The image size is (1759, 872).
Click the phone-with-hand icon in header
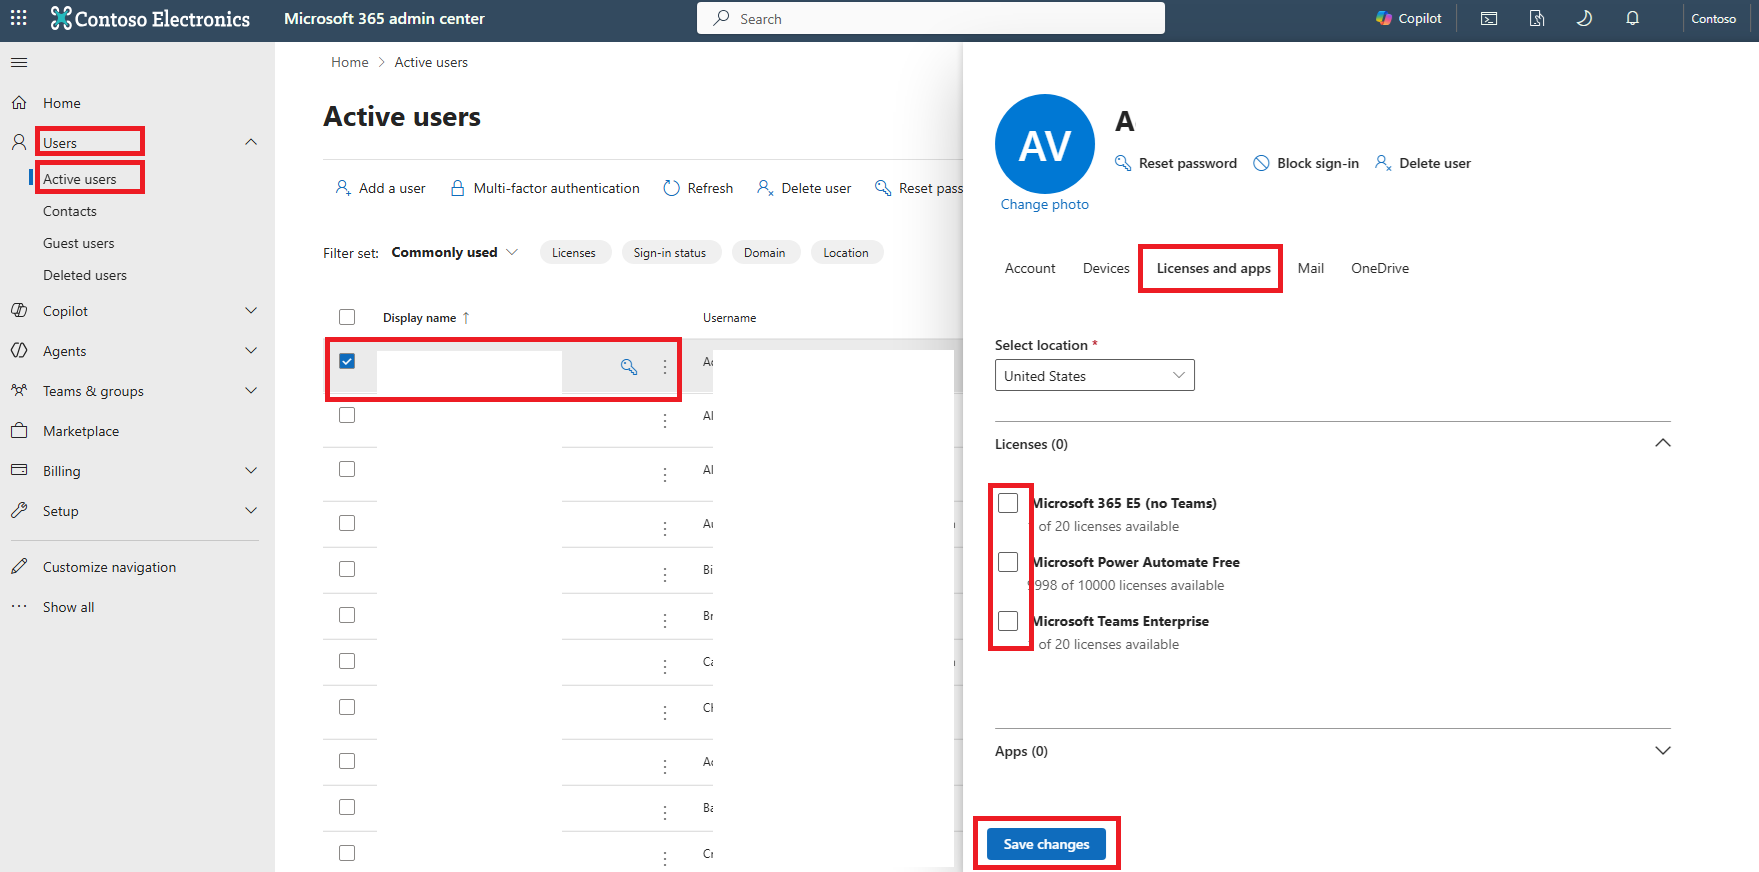coord(1537,19)
